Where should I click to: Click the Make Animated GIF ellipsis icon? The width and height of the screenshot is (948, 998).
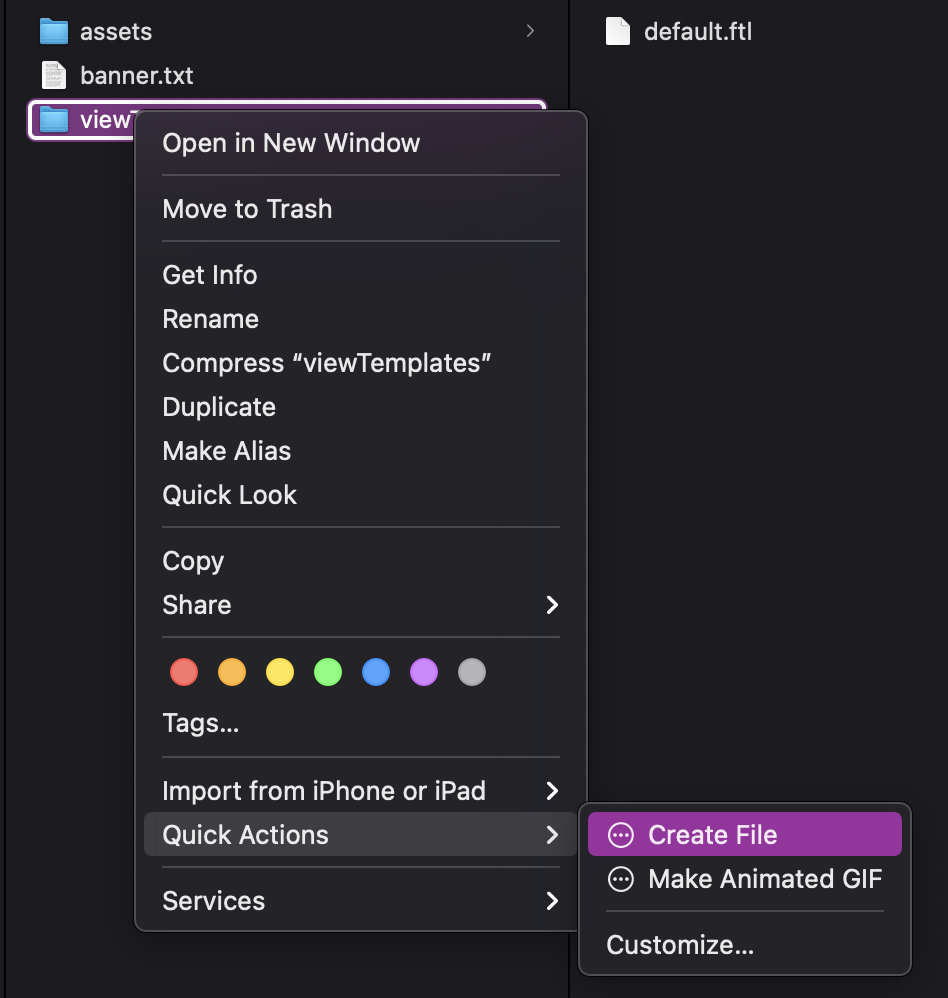(621, 879)
